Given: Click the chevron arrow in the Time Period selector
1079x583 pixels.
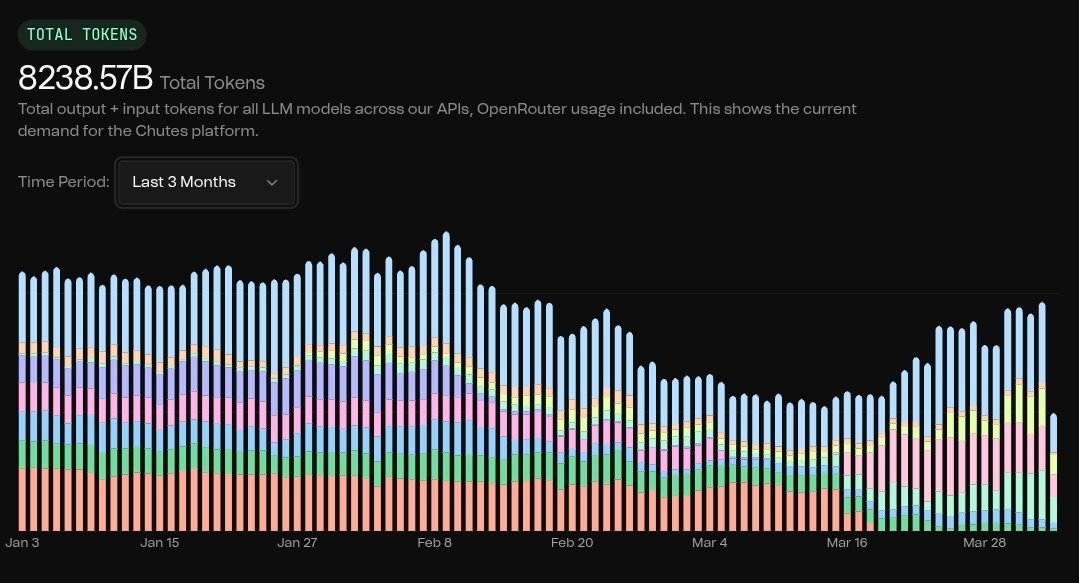Looking at the screenshot, I should 272,182.
